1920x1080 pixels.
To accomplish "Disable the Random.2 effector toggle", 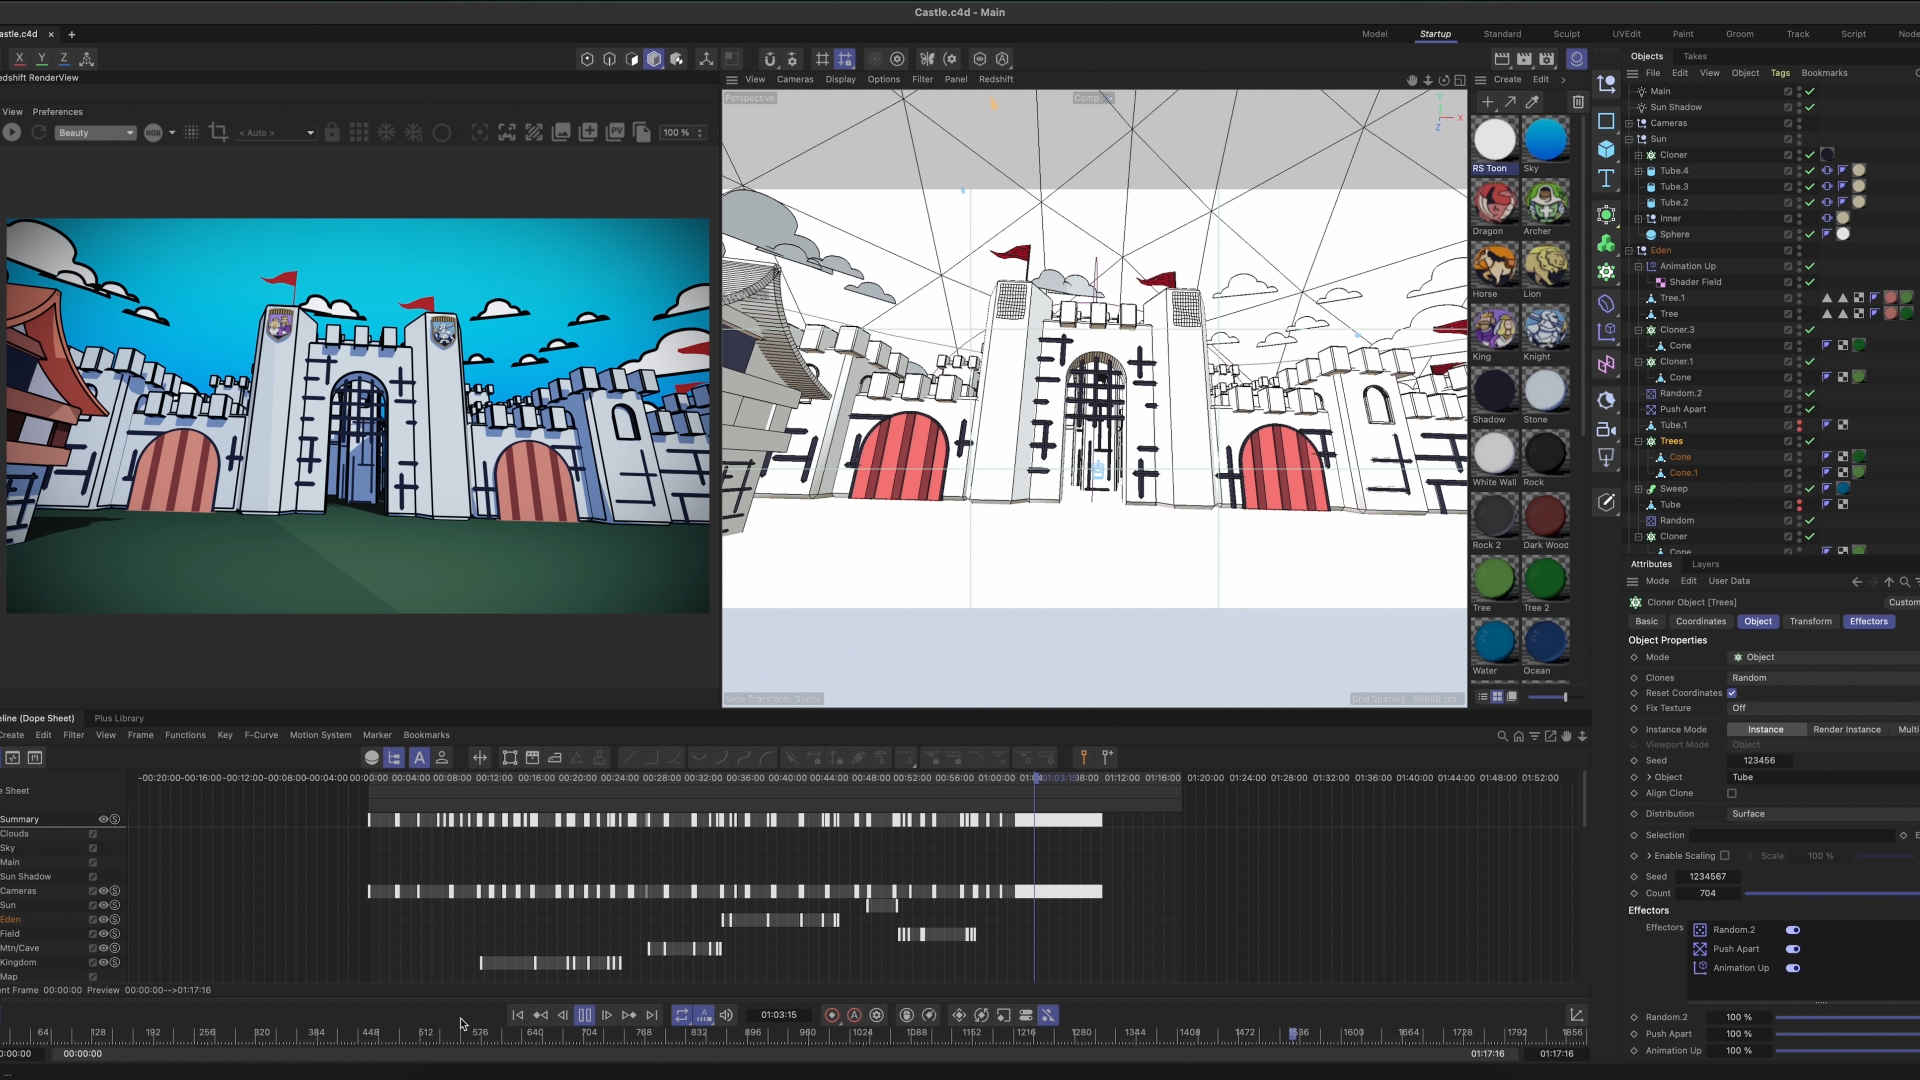I will click(1793, 930).
